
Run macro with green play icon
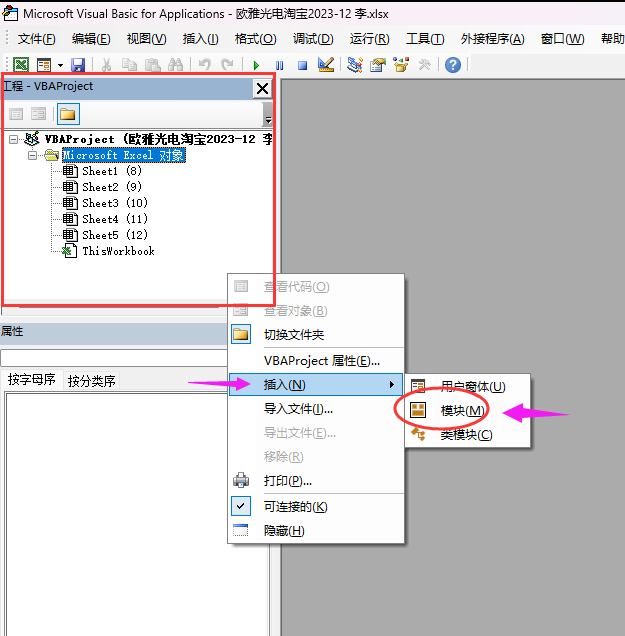(256, 65)
